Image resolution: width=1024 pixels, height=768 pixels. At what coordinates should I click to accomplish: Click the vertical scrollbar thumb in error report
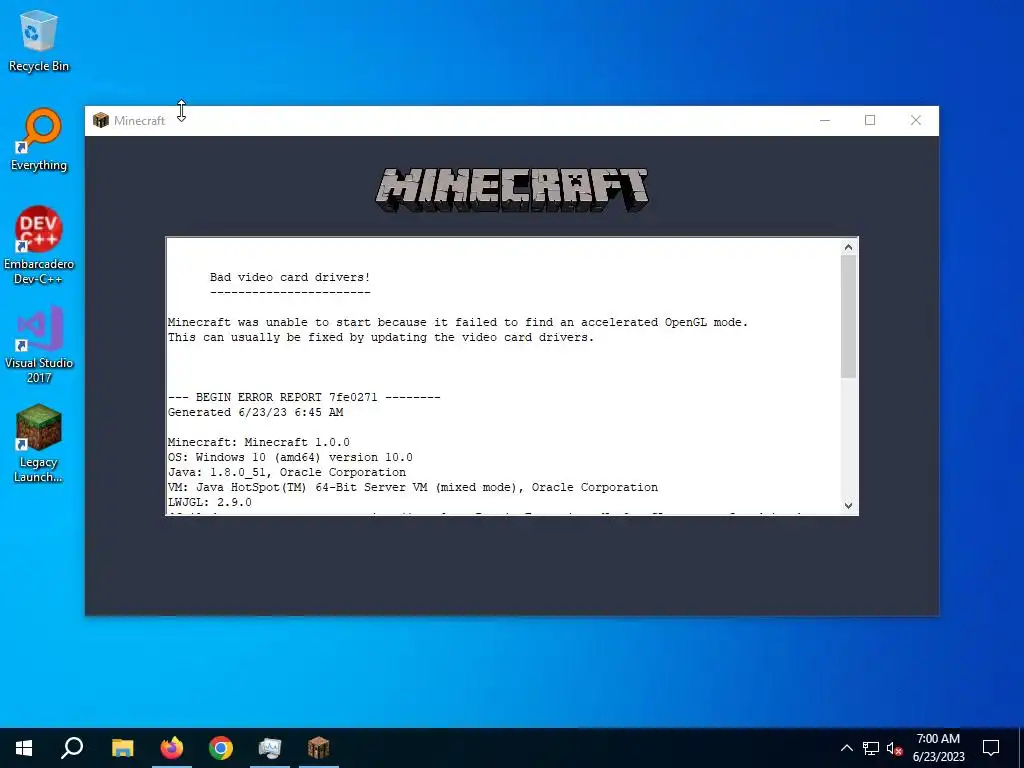[848, 316]
